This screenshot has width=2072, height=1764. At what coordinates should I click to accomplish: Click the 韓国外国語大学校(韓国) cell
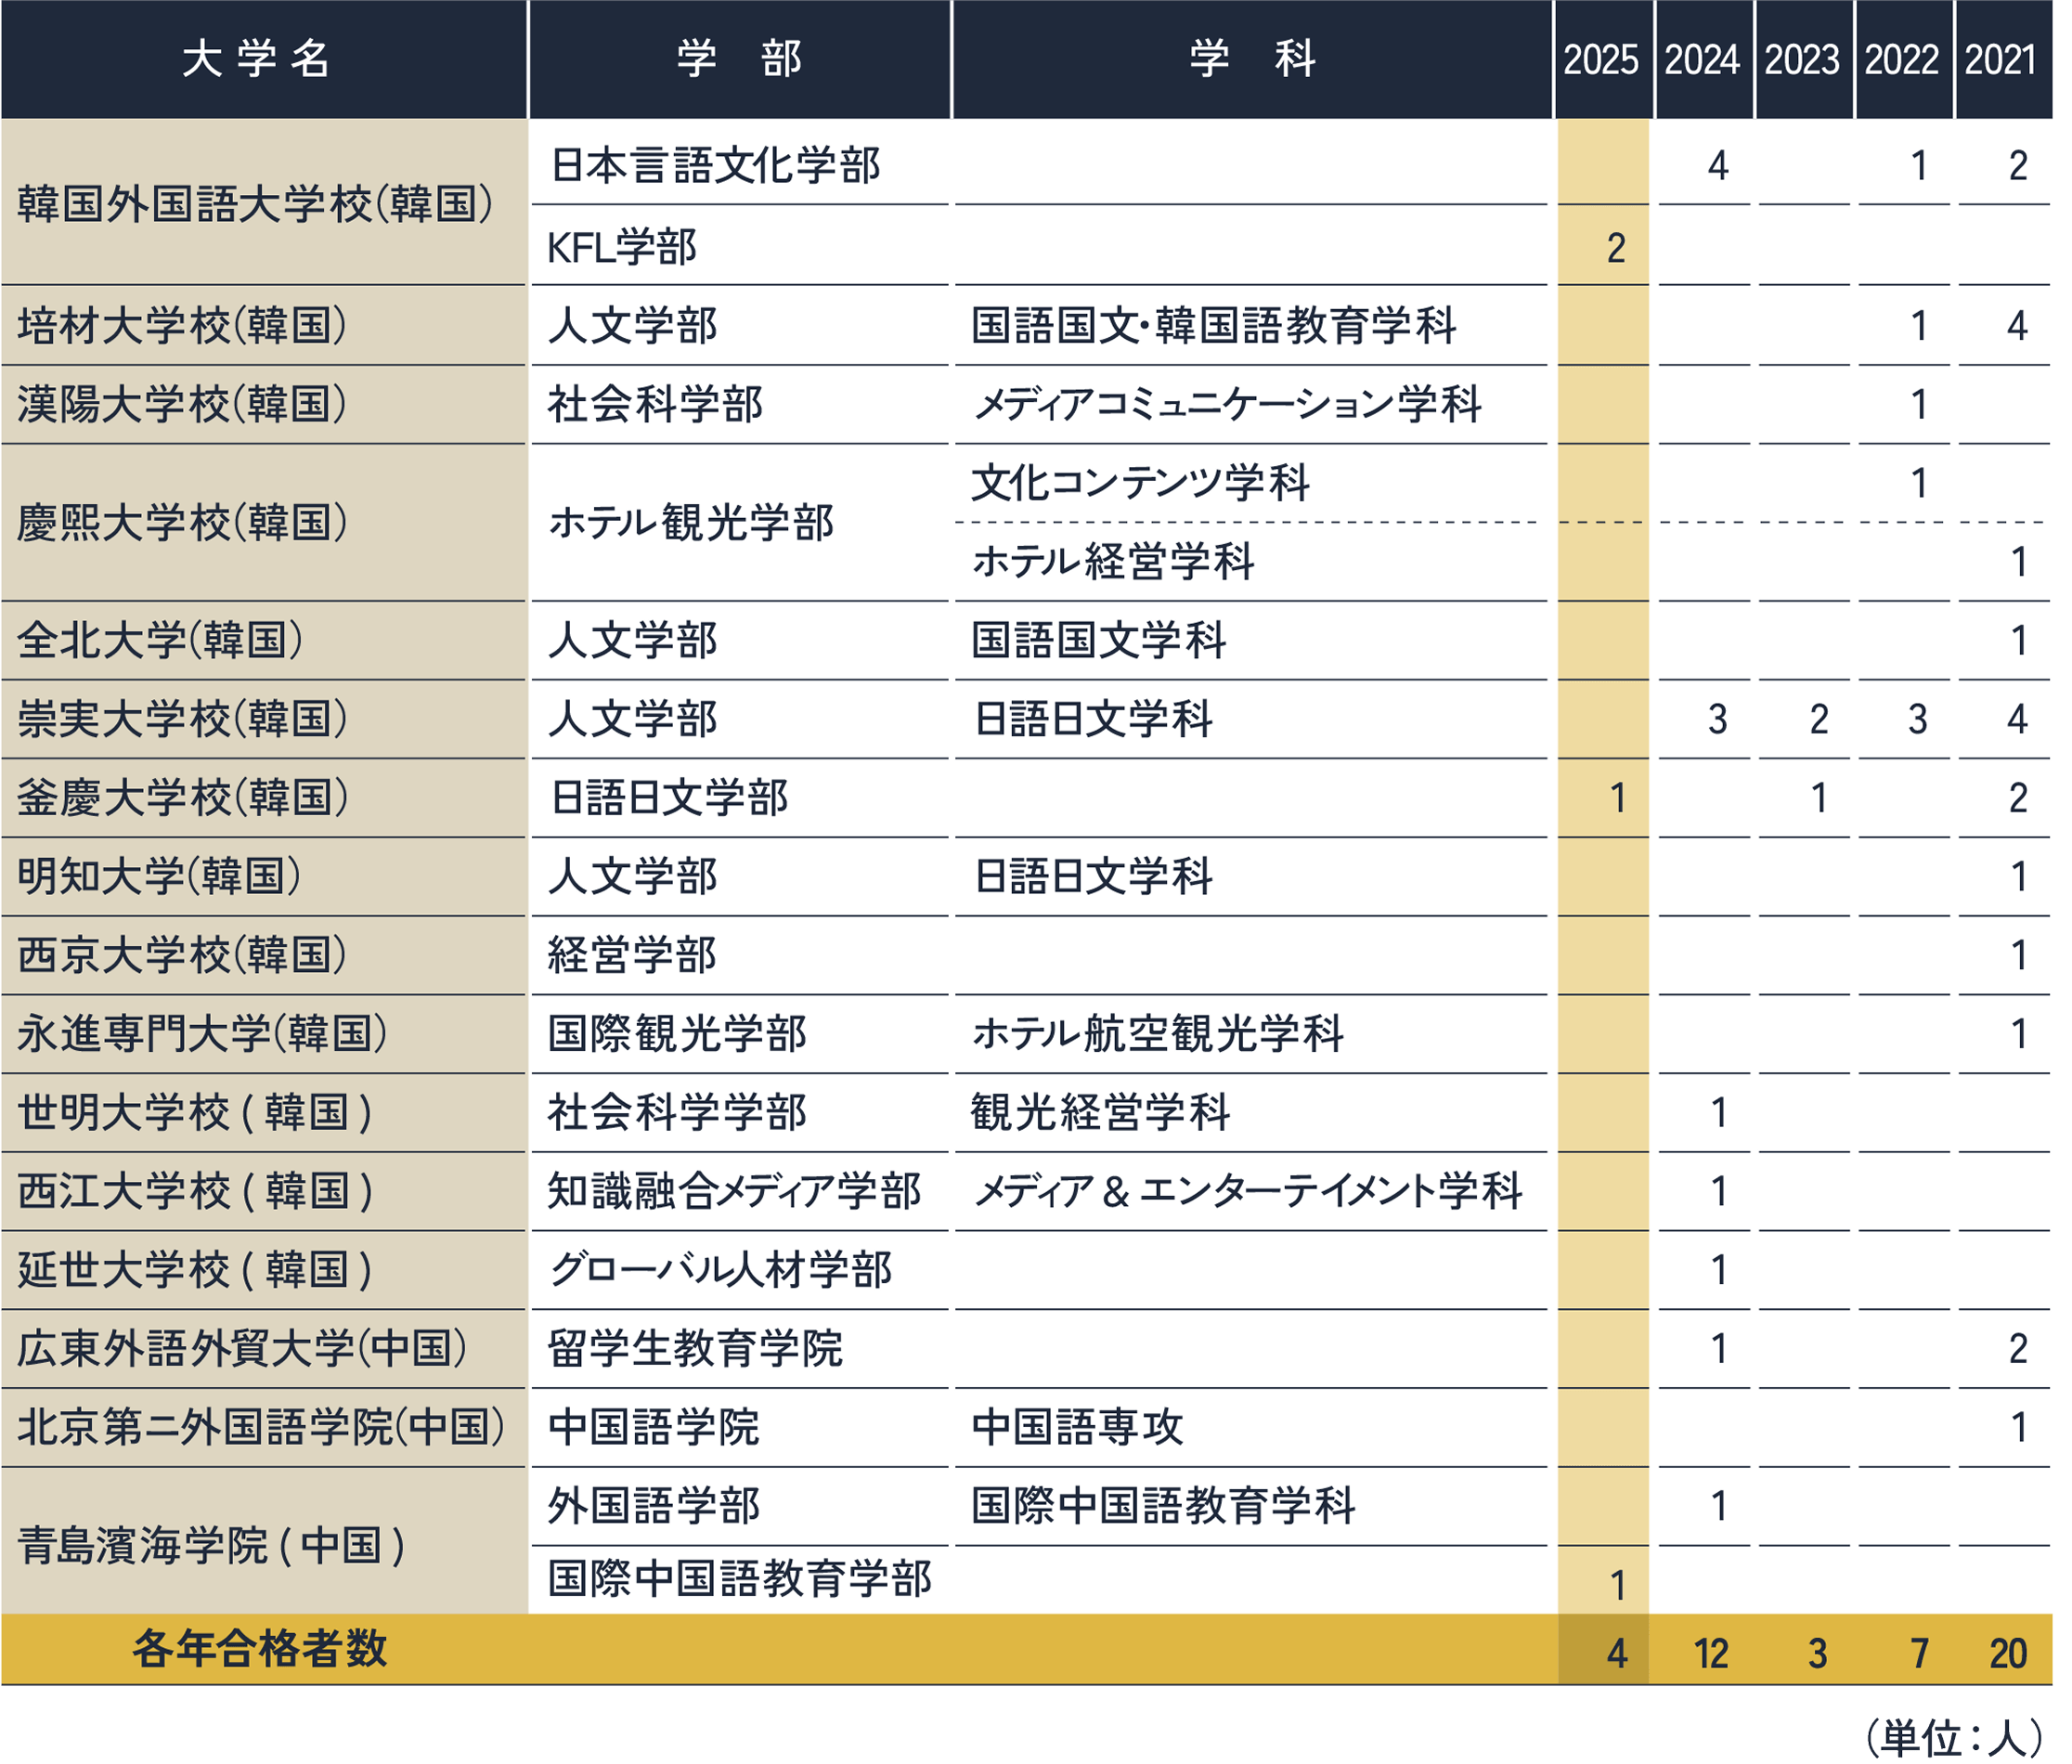pos(255,204)
